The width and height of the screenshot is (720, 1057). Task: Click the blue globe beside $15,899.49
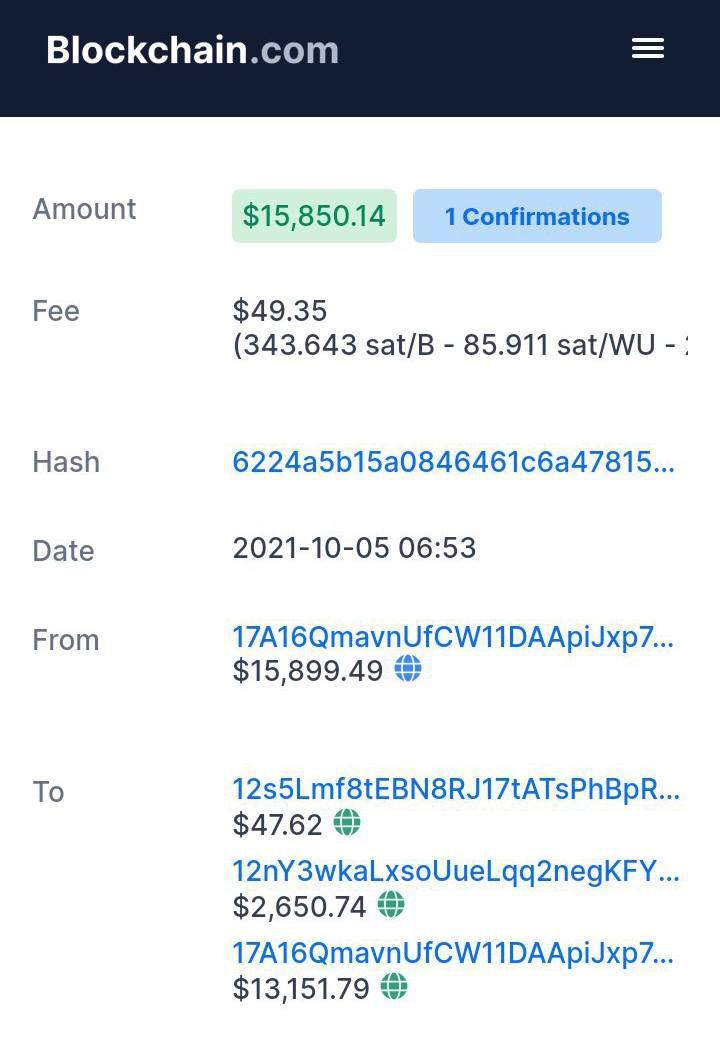click(x=408, y=669)
